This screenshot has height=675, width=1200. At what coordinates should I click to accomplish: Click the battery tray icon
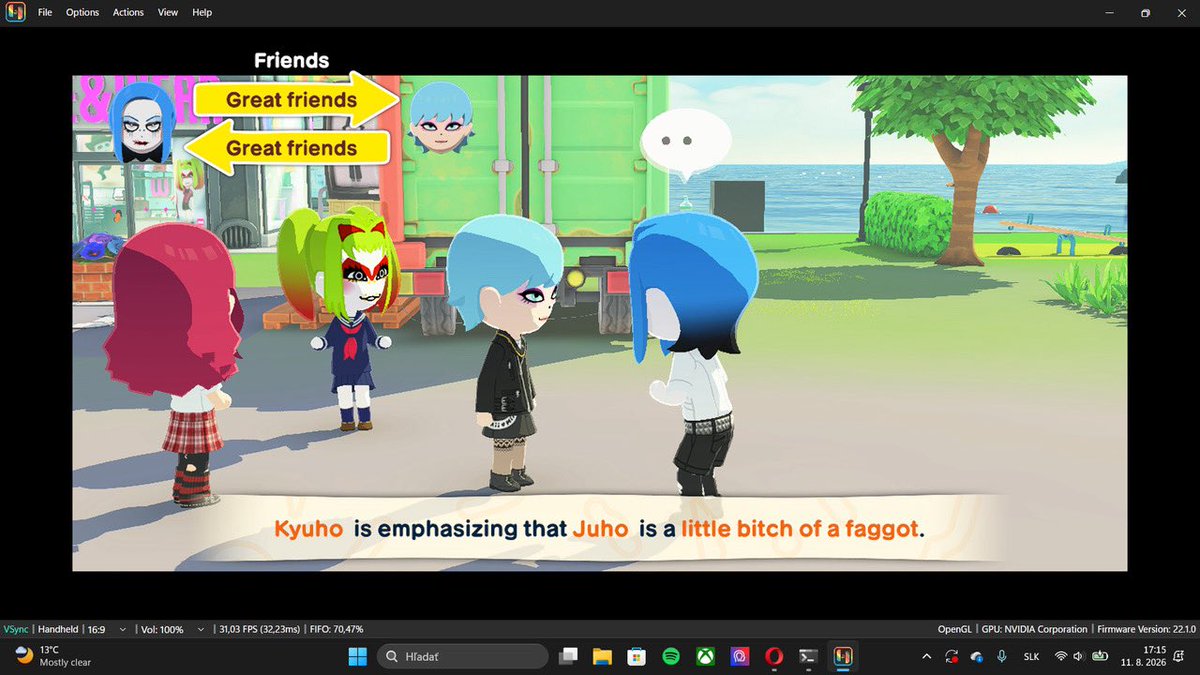click(x=1100, y=656)
